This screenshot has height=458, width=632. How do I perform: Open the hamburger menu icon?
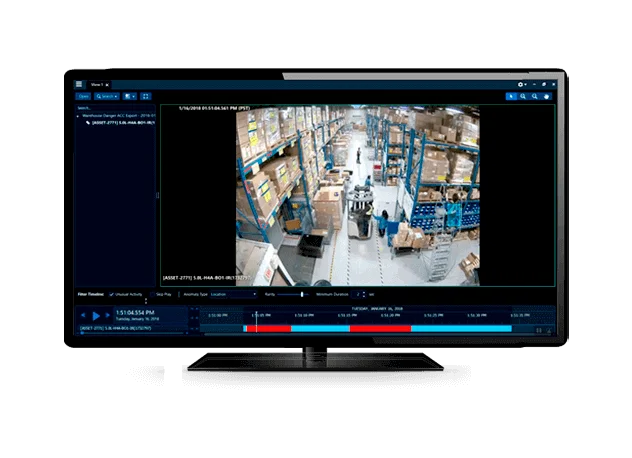pos(79,84)
